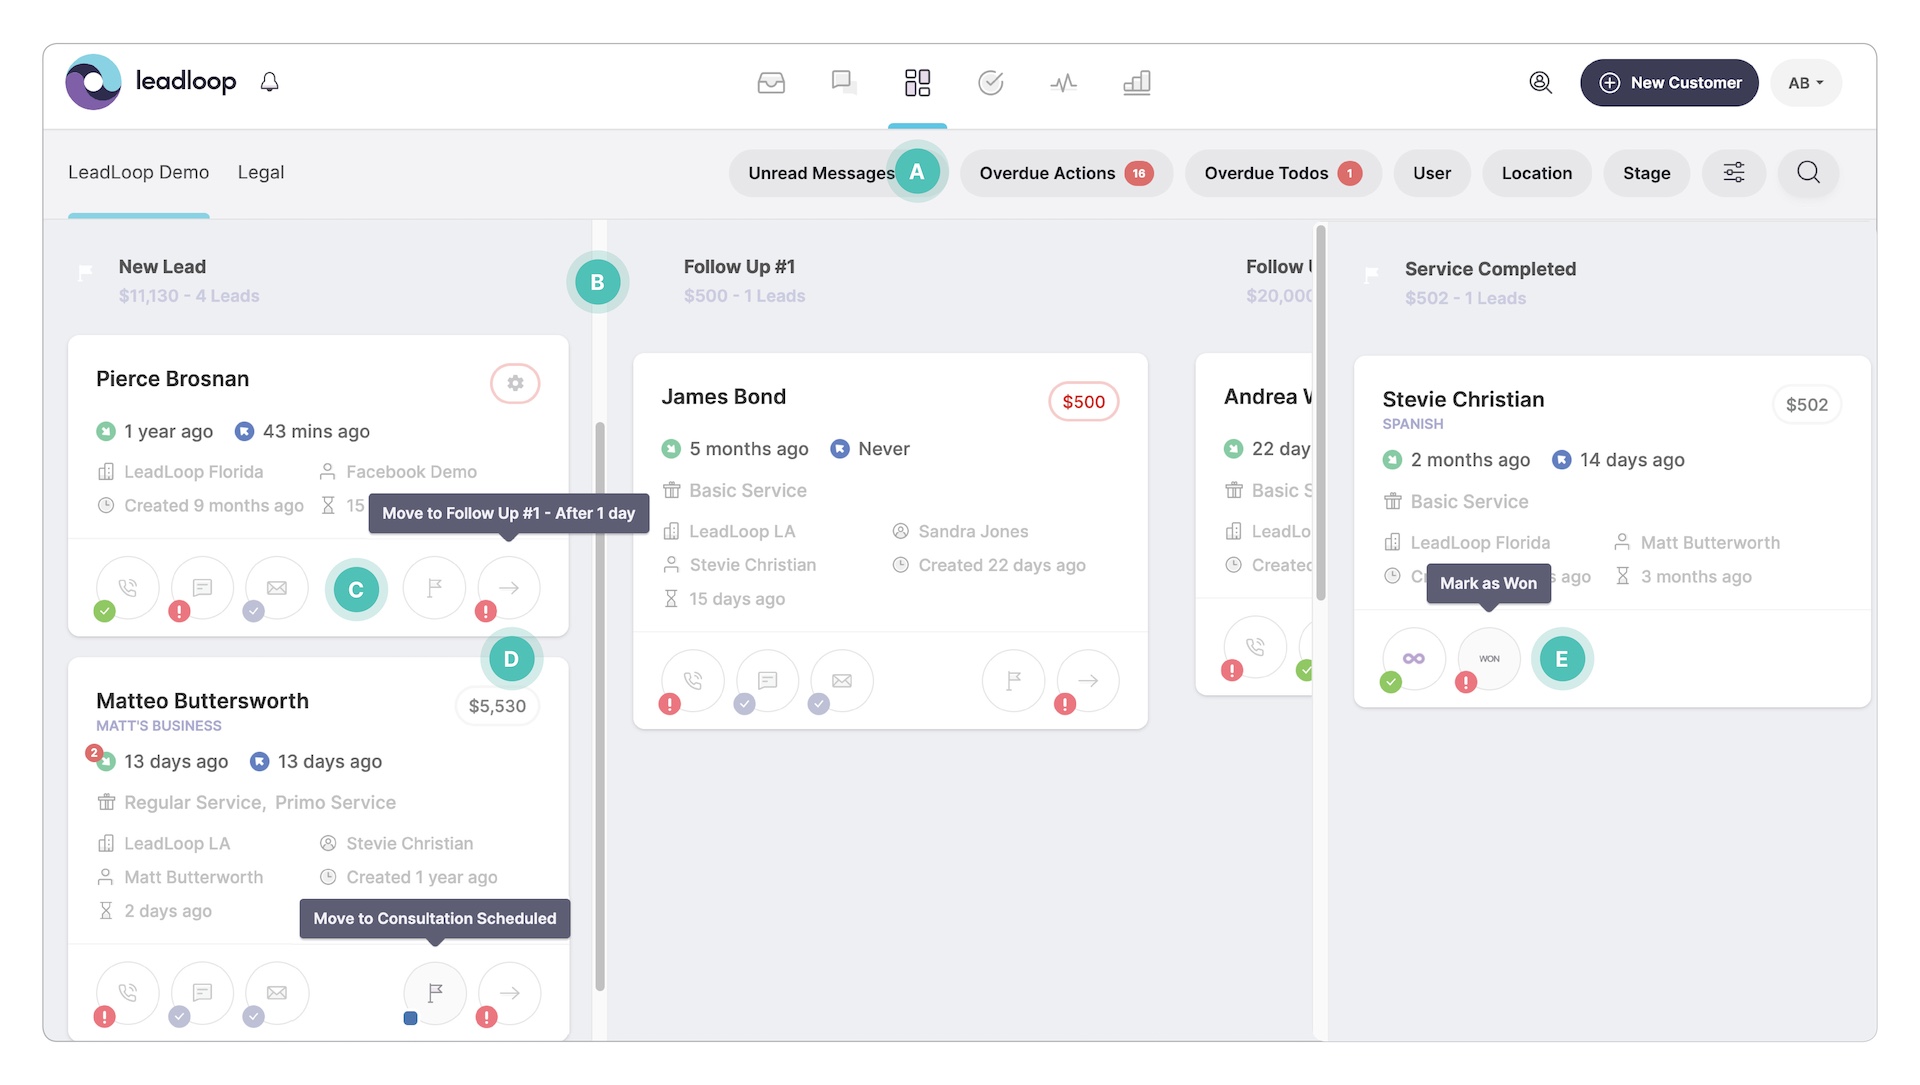Click the chat bubble icon on James Bond's card

(x=766, y=681)
